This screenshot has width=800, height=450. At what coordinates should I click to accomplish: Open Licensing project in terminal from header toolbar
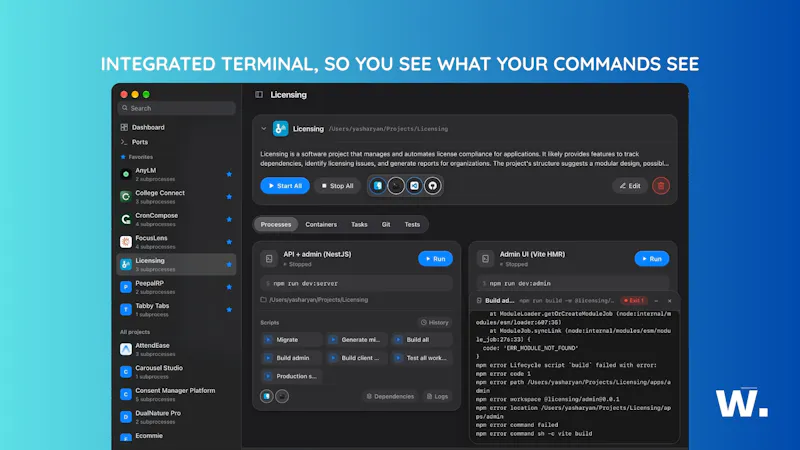pyautogui.click(x=396, y=186)
